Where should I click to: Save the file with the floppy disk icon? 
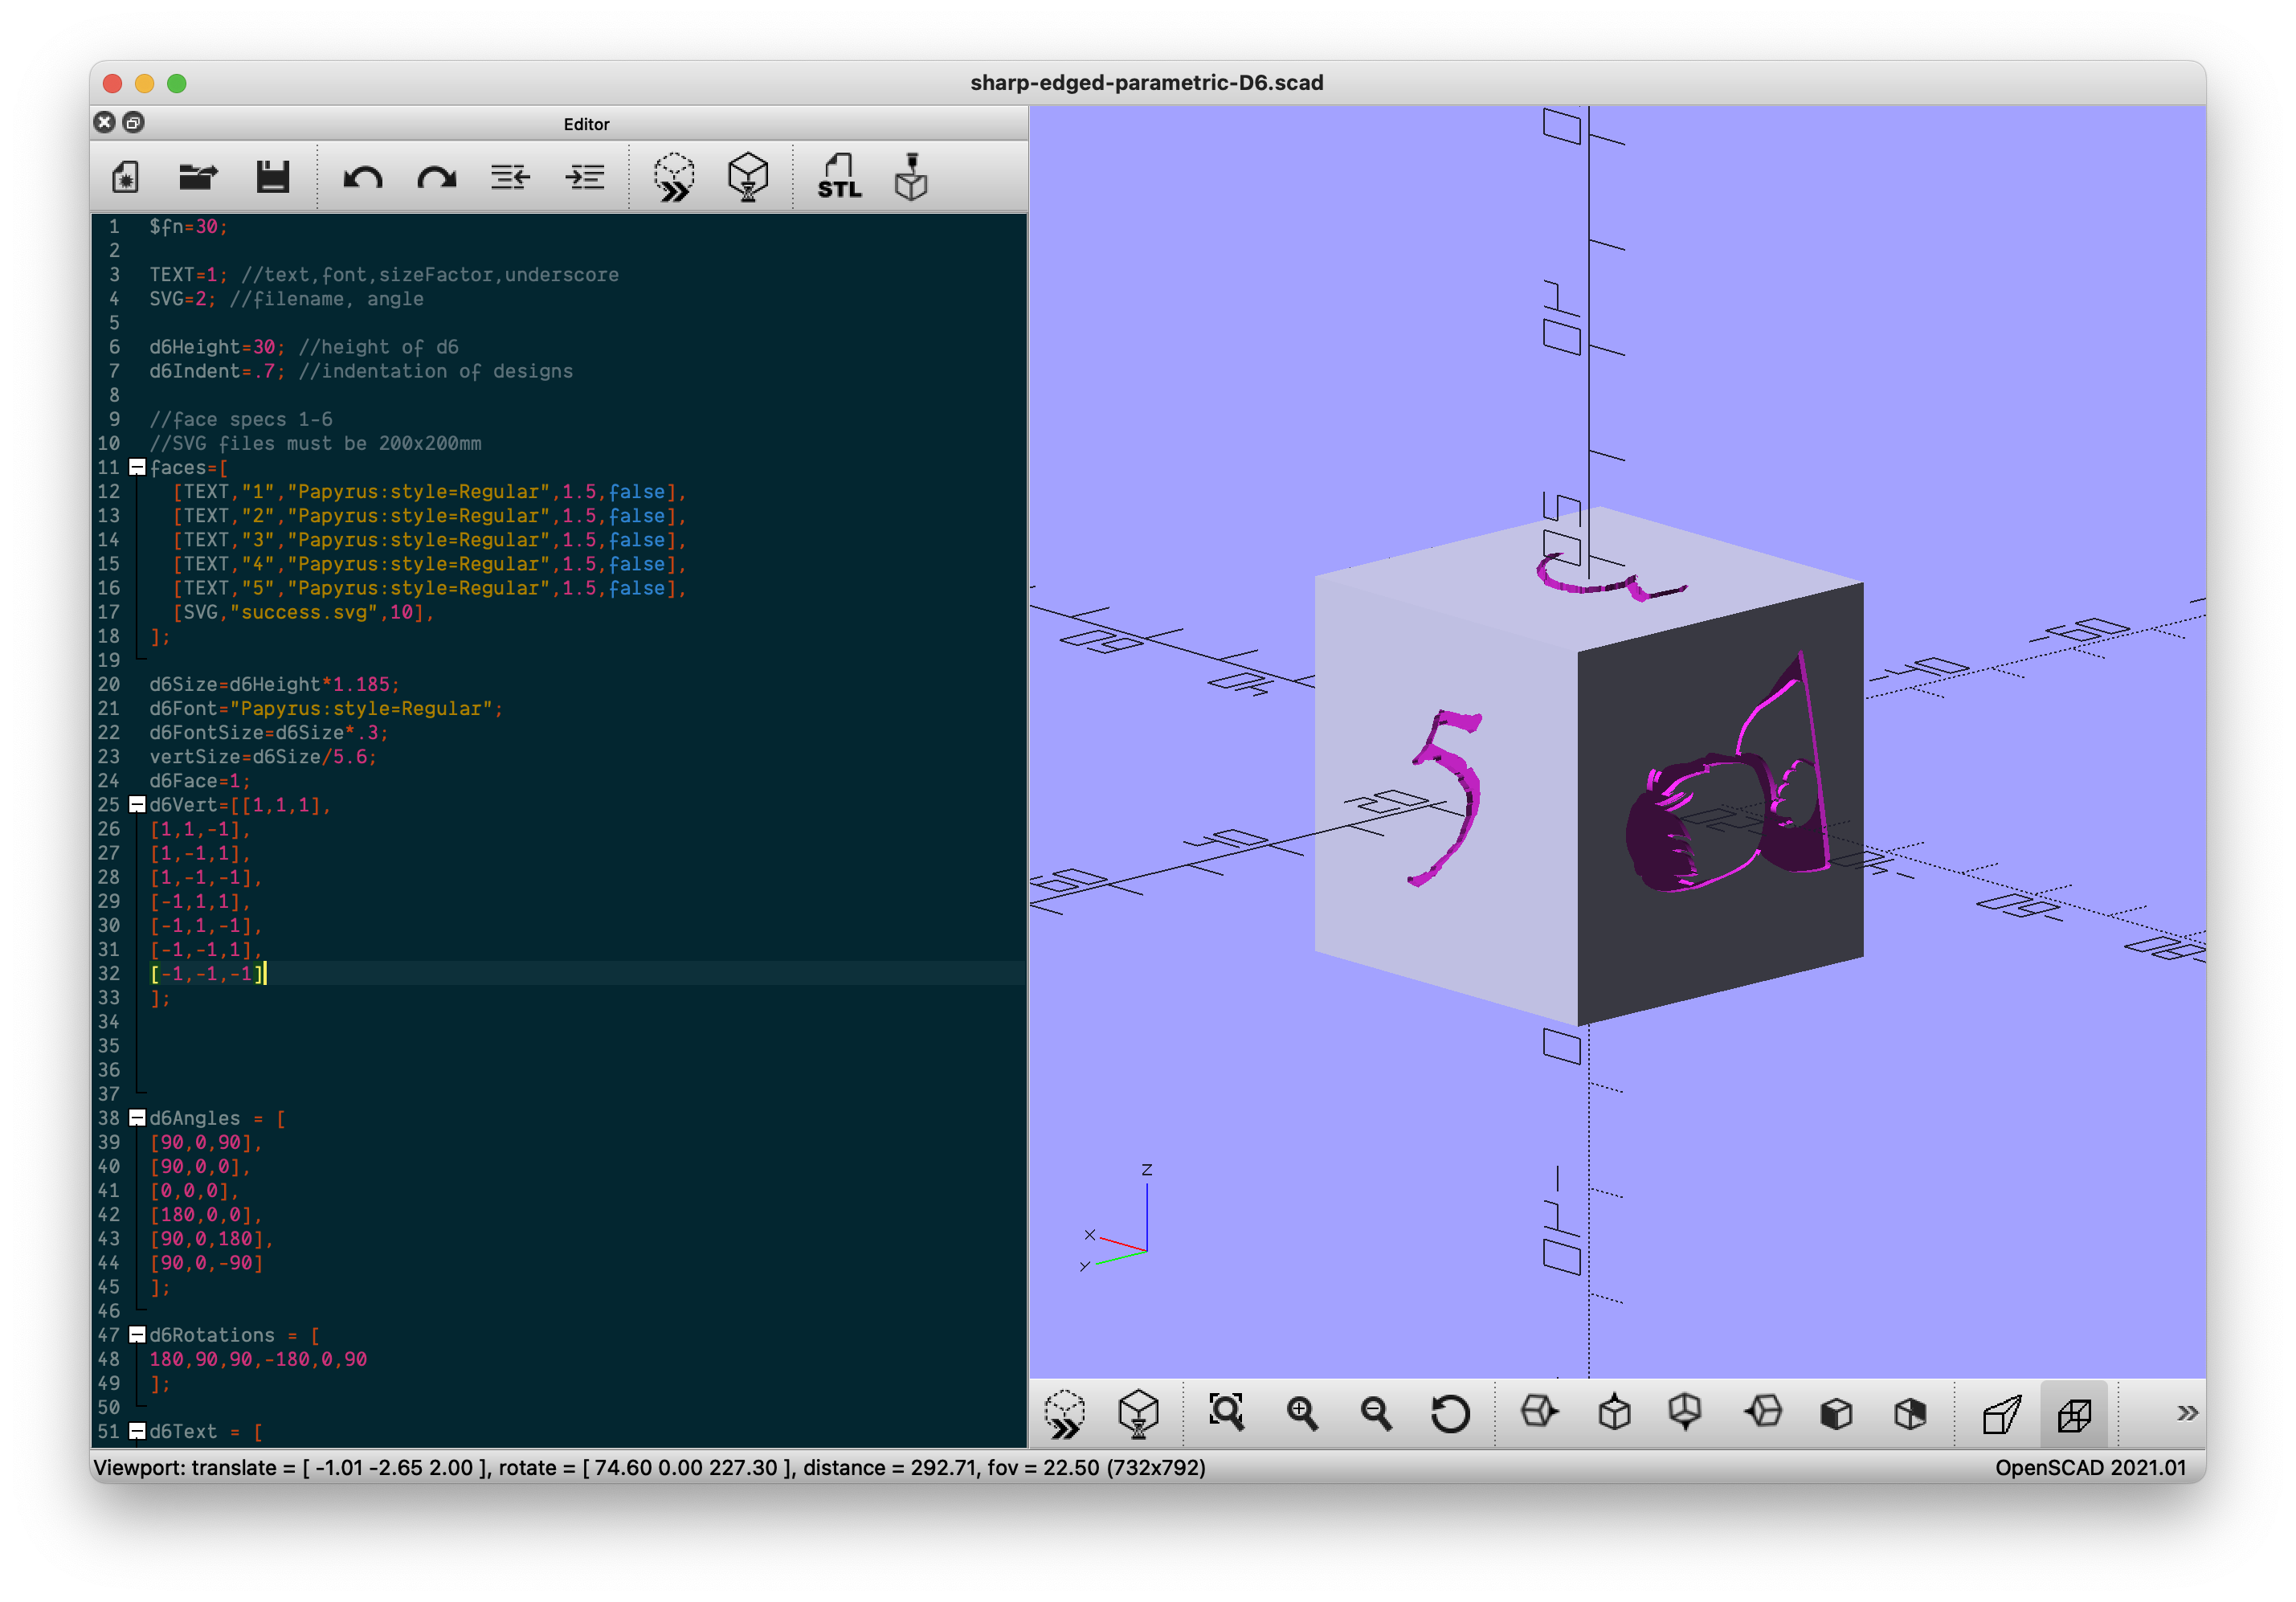[x=272, y=178]
